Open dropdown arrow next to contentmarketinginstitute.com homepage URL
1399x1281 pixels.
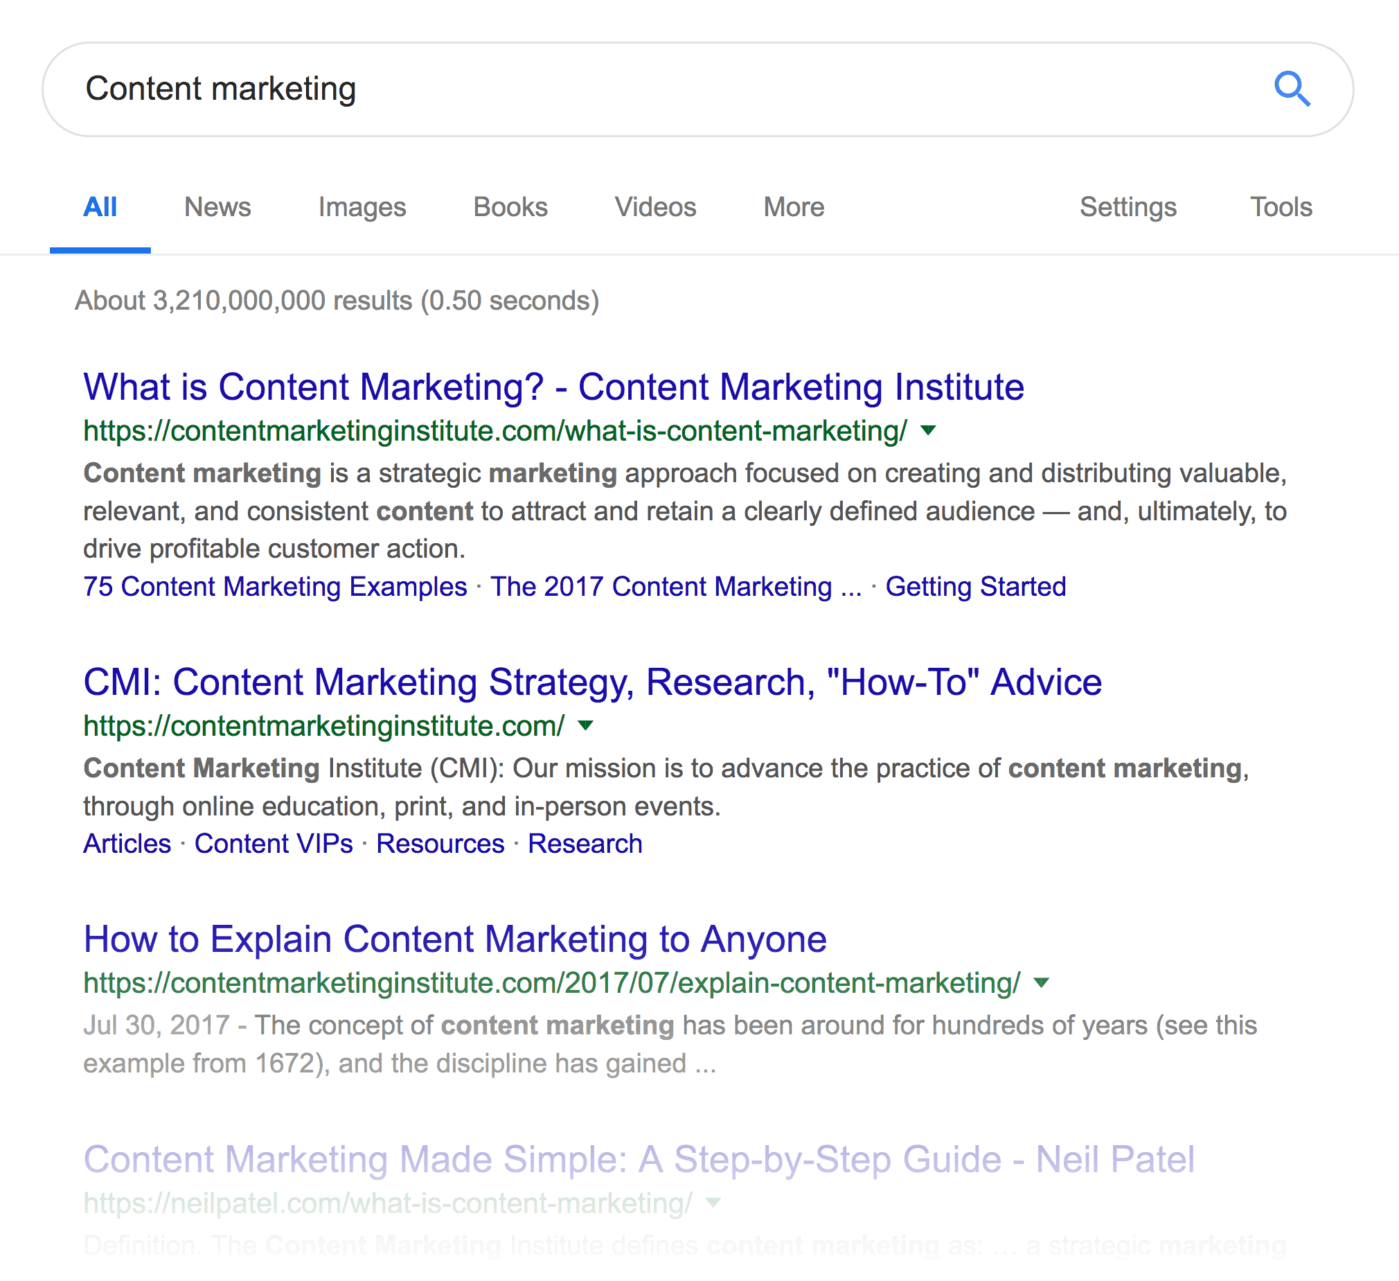point(586,726)
